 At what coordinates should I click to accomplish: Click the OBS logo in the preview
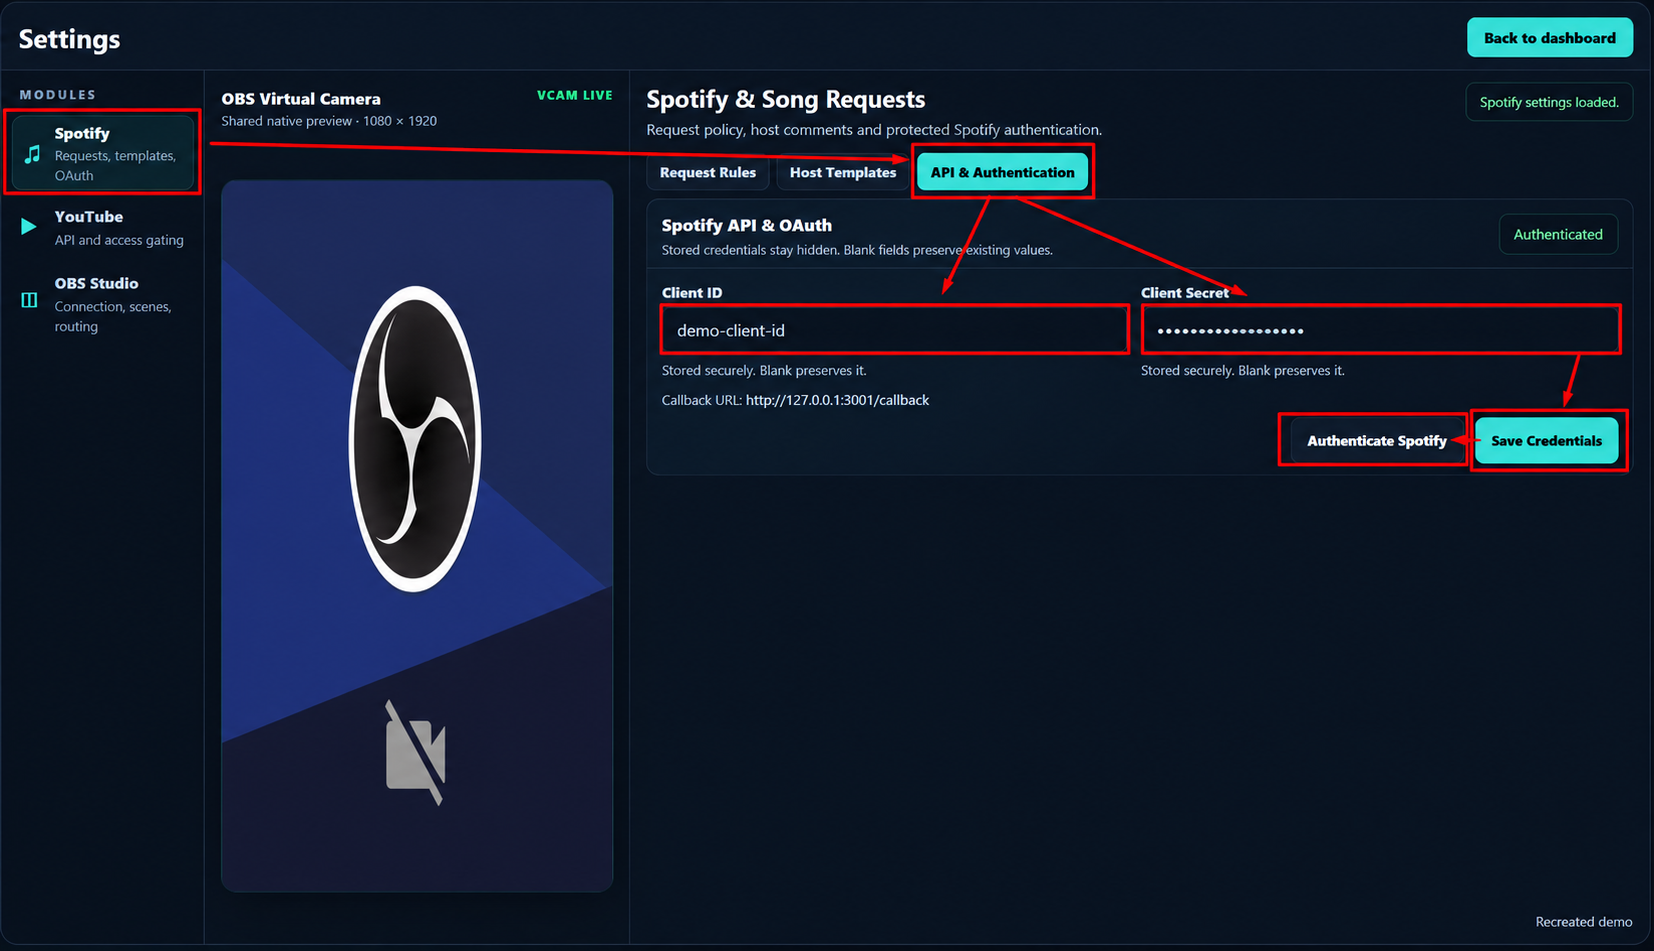pyautogui.click(x=414, y=439)
